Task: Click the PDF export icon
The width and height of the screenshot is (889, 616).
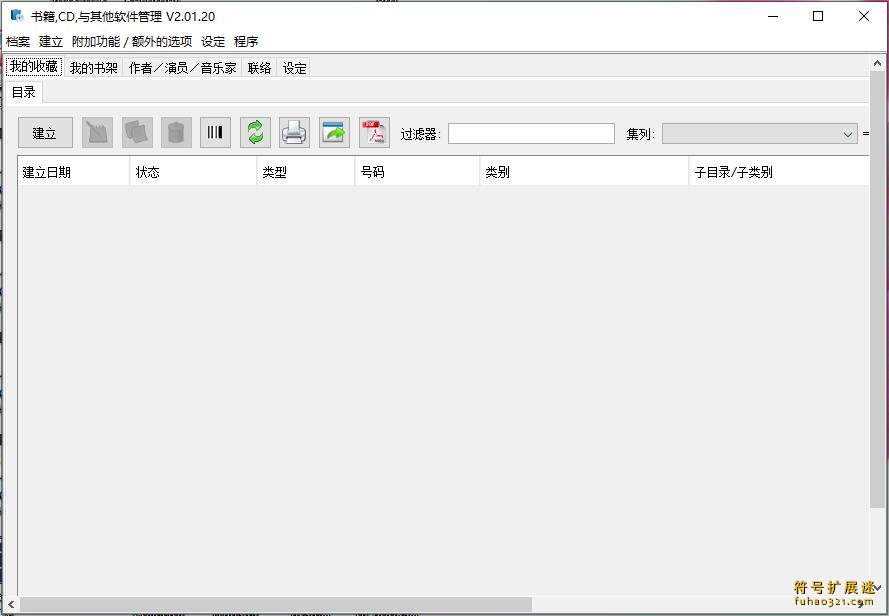Action: pyautogui.click(x=374, y=132)
